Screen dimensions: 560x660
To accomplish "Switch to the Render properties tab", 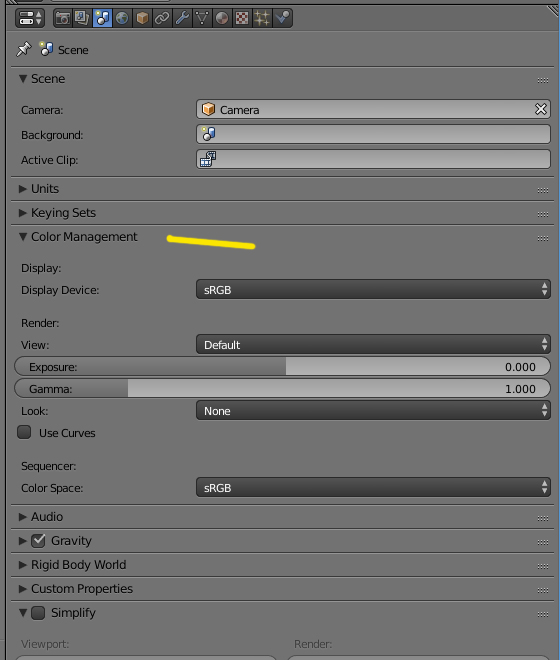I will point(62,18).
